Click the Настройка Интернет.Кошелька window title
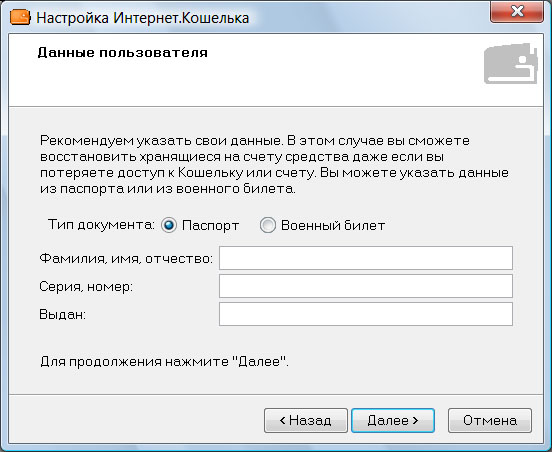Image resolution: width=552 pixels, height=452 pixels. 143,18
